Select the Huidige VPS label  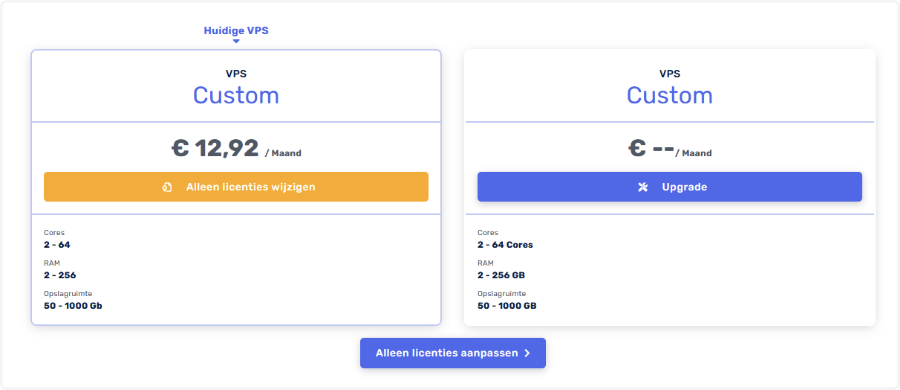click(236, 30)
